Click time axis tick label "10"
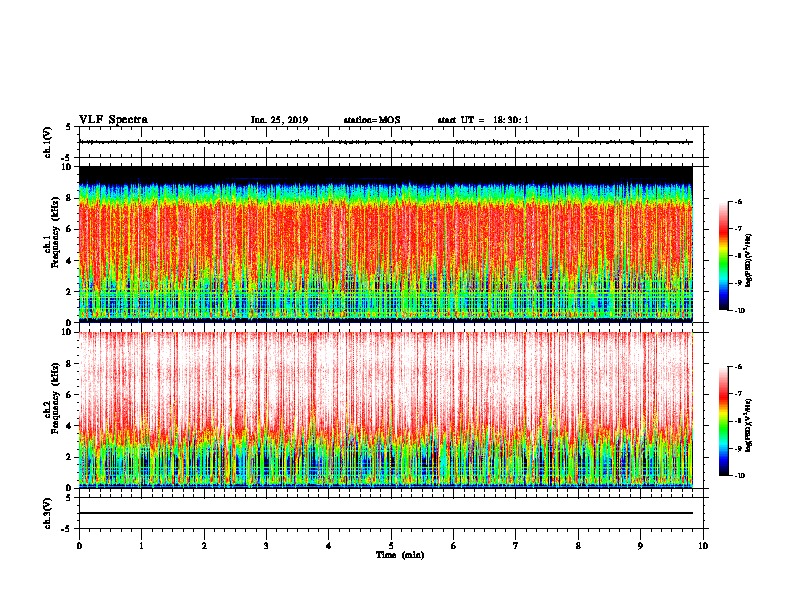Image resolution: width=792 pixels, height=612 pixels. pyautogui.click(x=703, y=546)
